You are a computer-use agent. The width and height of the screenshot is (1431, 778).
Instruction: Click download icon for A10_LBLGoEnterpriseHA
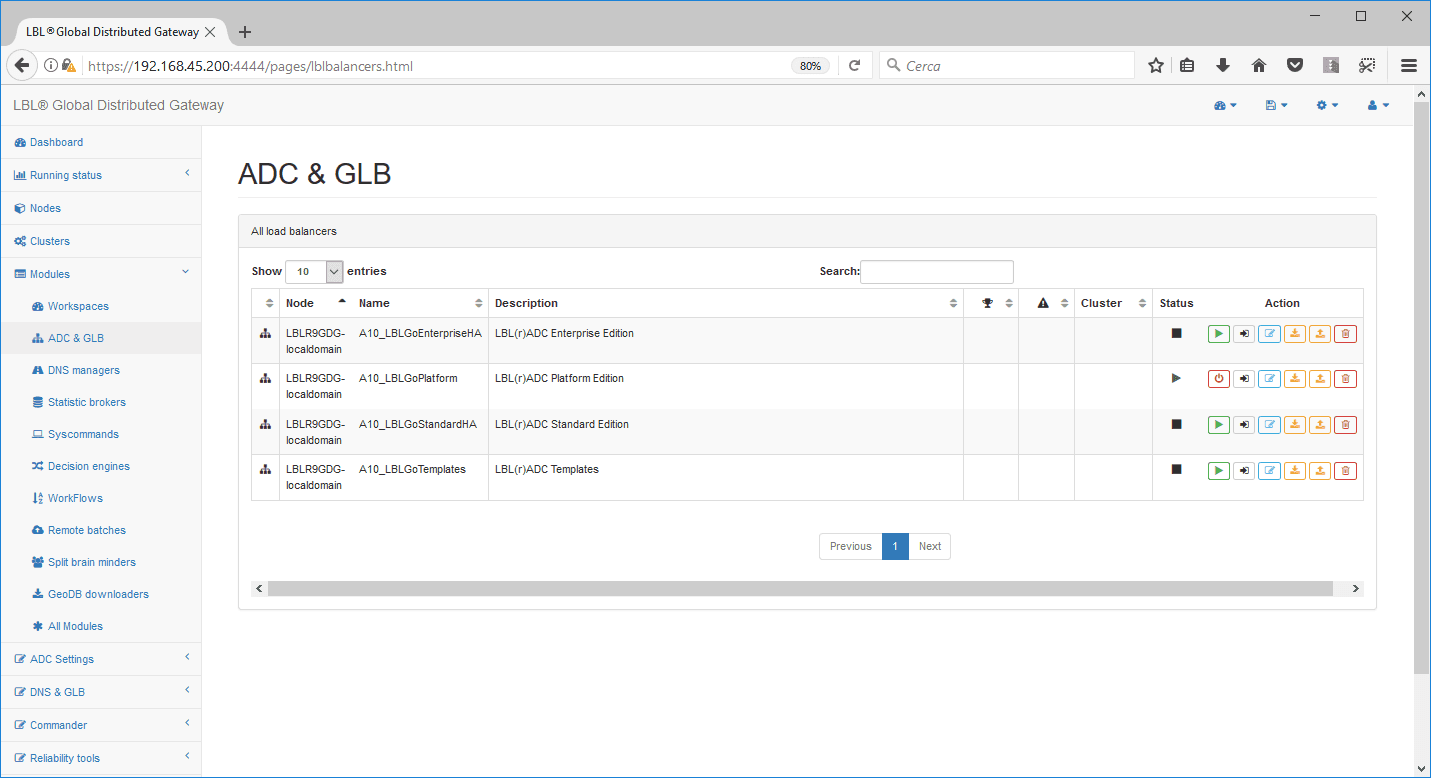(x=1294, y=334)
